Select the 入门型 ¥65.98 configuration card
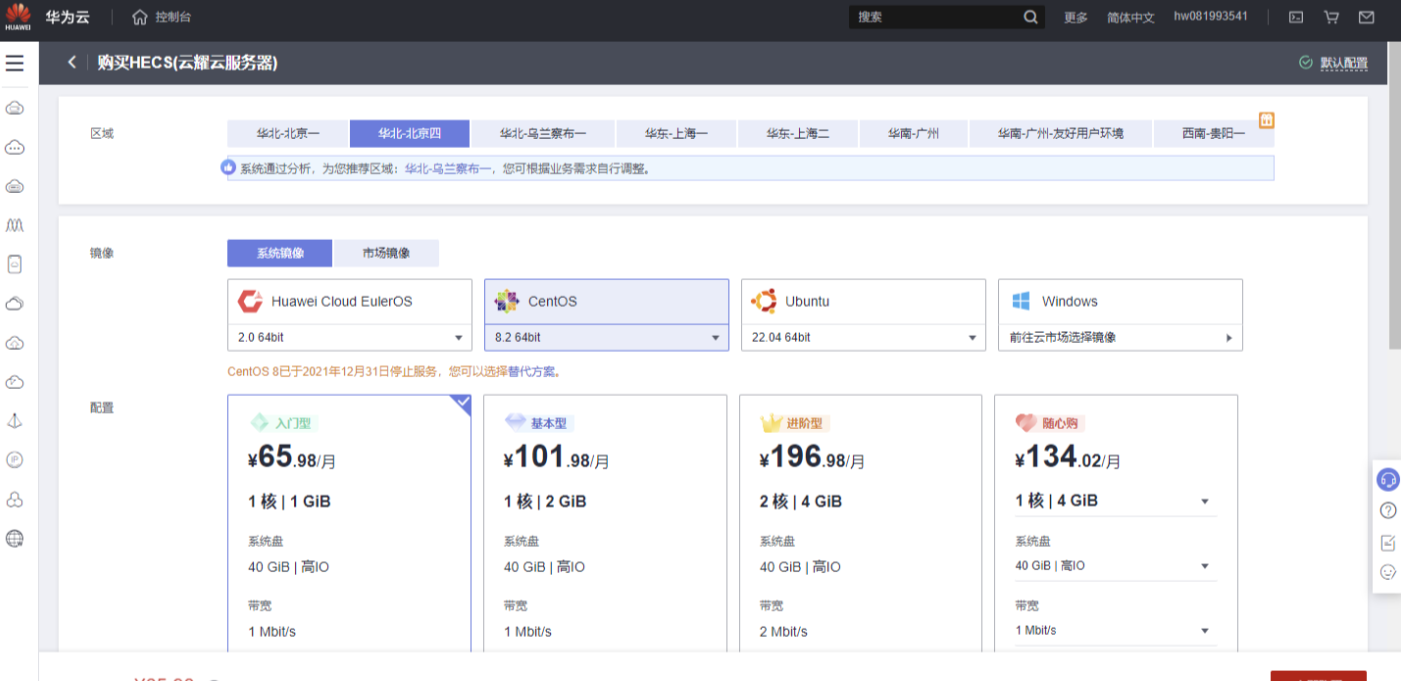This screenshot has height=681, width=1401. [349, 523]
